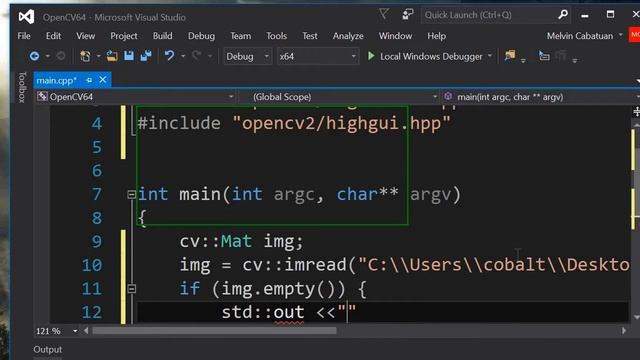The width and height of the screenshot is (640, 360).
Task: Save main.cpp with the Save icon
Action: (x=129, y=56)
